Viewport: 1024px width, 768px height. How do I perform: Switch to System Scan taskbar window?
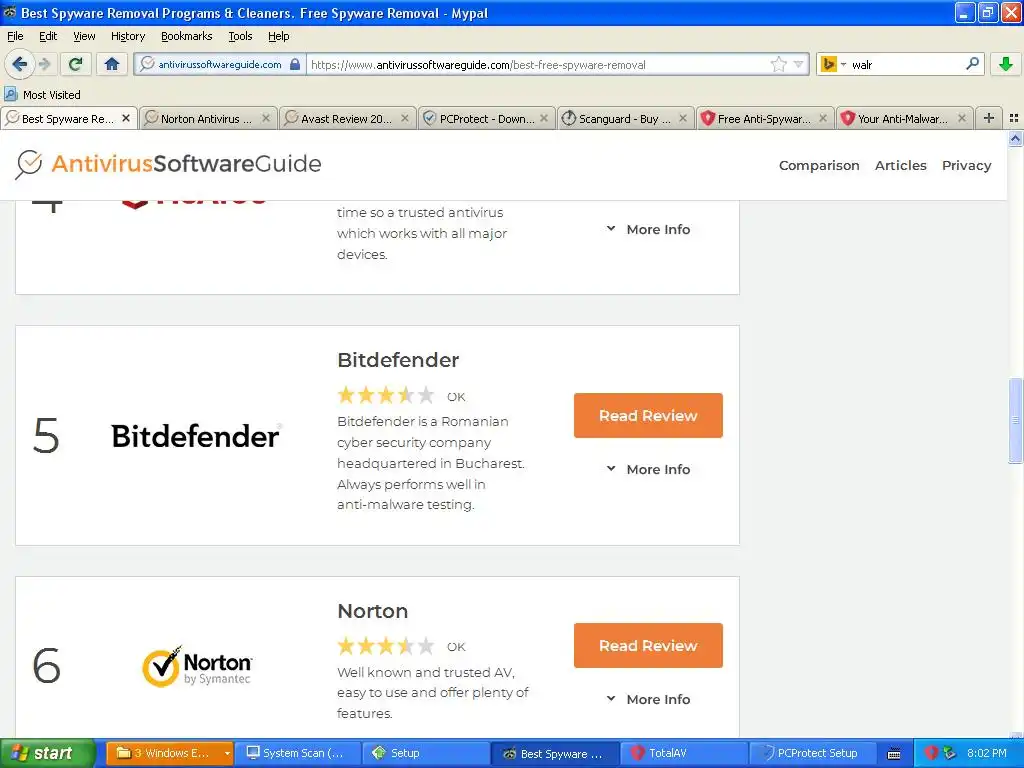pos(297,753)
